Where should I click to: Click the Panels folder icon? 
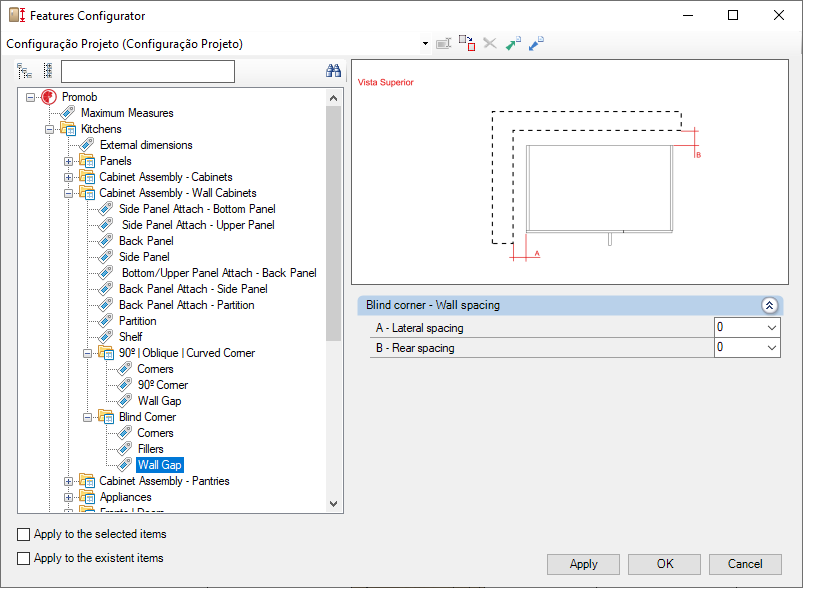pos(87,161)
